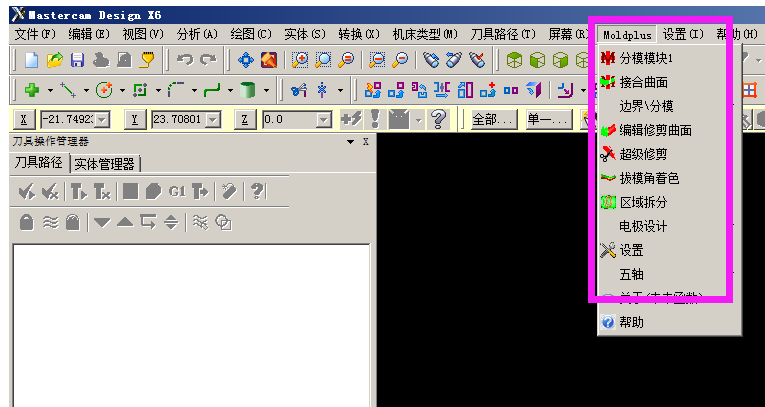Switch to the 实体管理器 tab

pyautogui.click(x=104, y=164)
